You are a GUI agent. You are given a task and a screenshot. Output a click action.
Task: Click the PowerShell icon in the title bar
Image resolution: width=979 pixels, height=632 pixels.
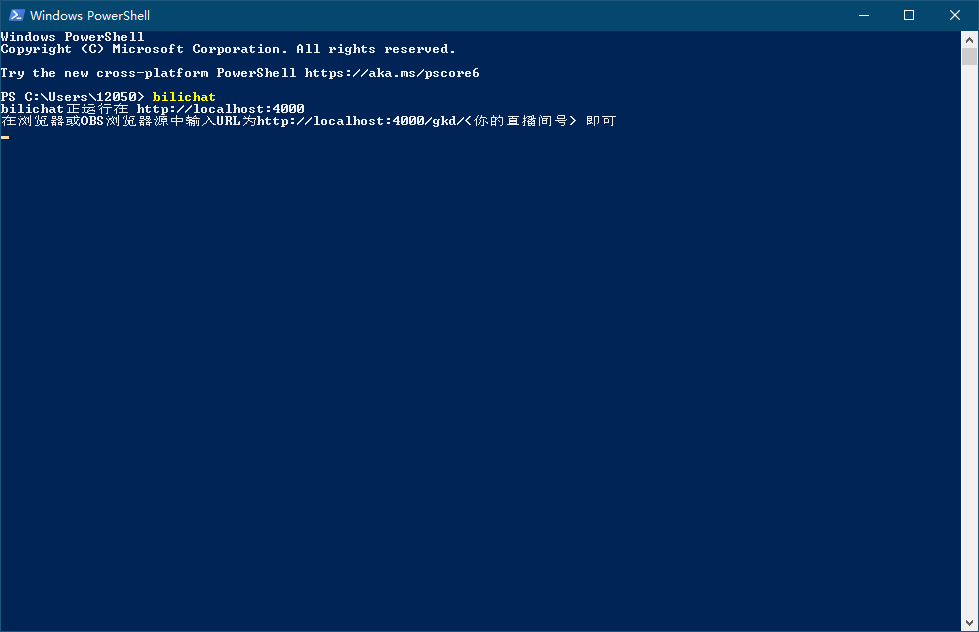[x=16, y=15]
